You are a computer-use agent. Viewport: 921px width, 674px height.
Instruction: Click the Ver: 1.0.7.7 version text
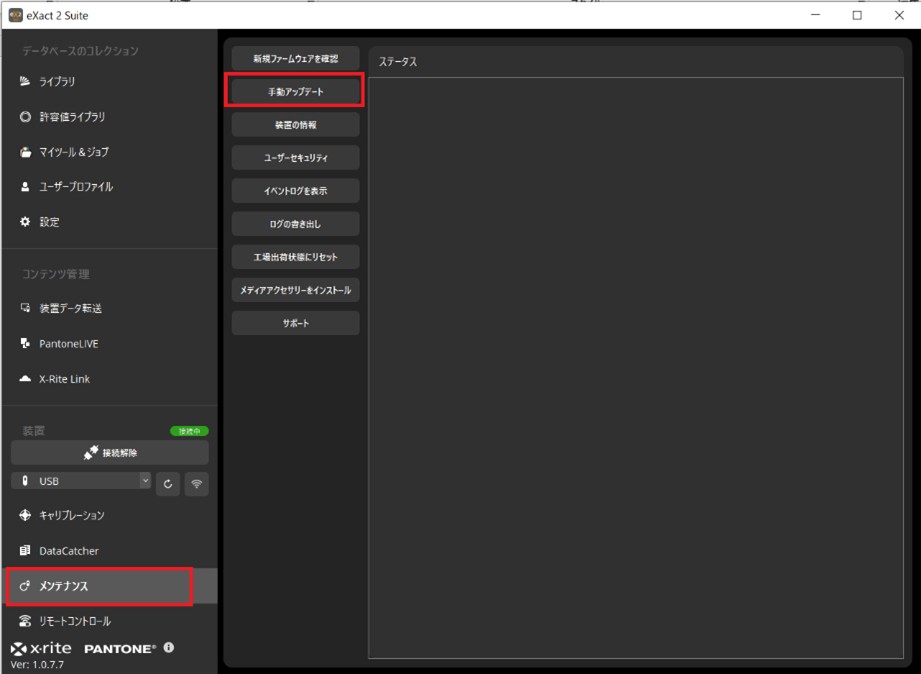tap(37, 665)
